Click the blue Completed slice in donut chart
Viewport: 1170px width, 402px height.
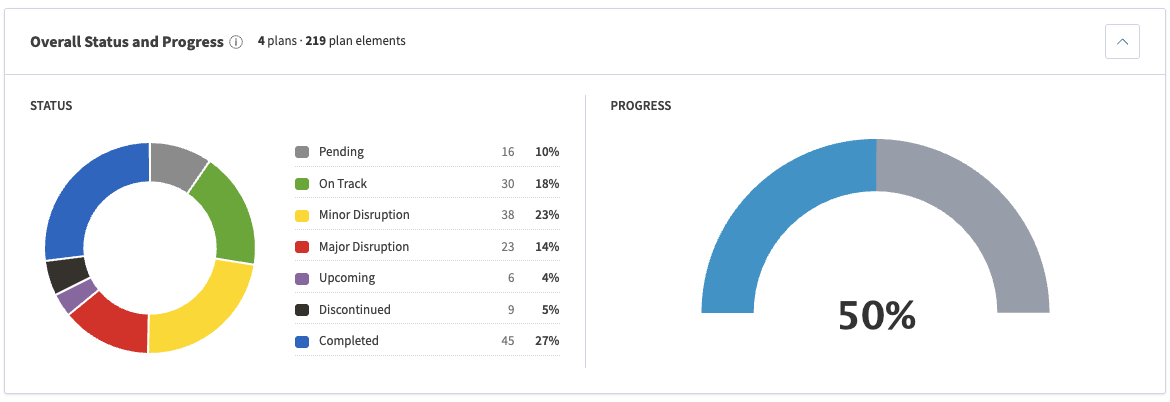tap(88, 195)
